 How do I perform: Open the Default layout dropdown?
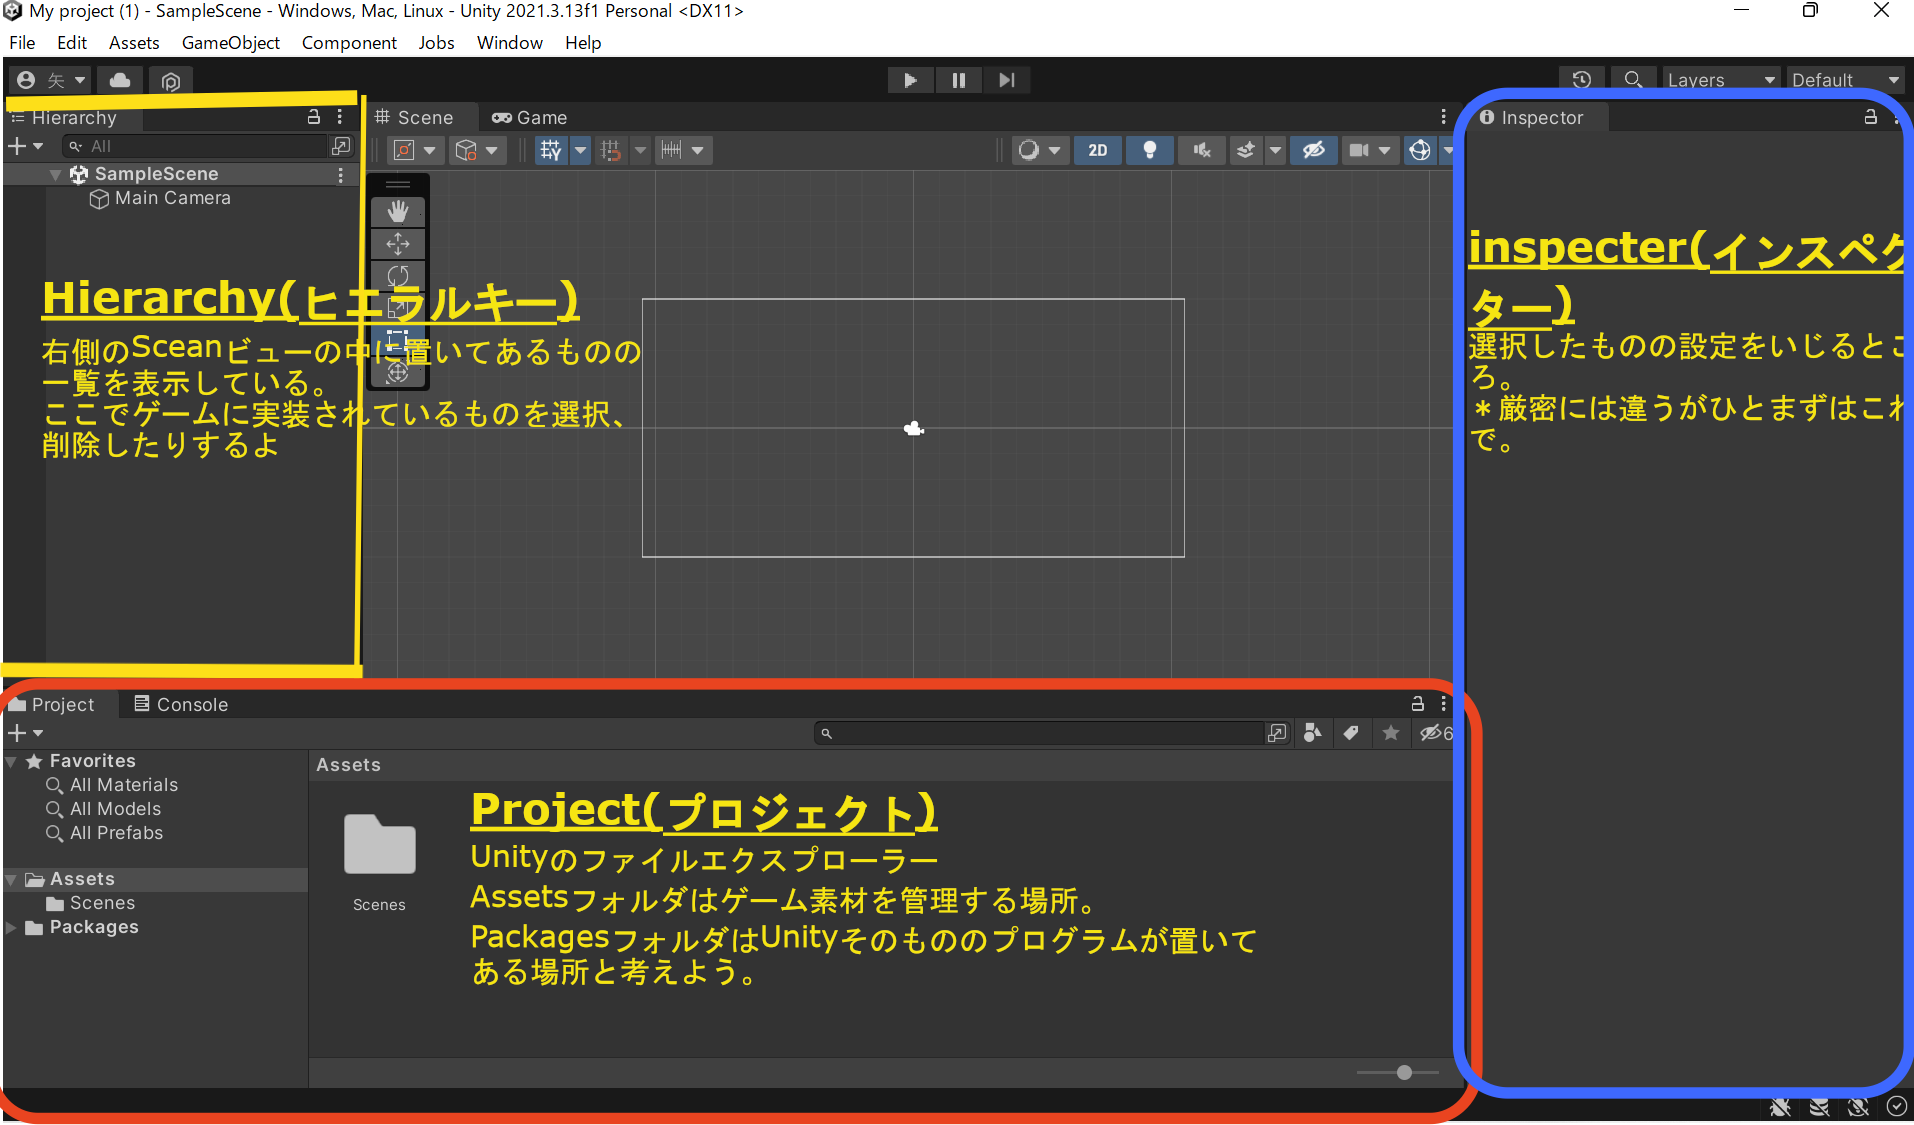[1845, 80]
